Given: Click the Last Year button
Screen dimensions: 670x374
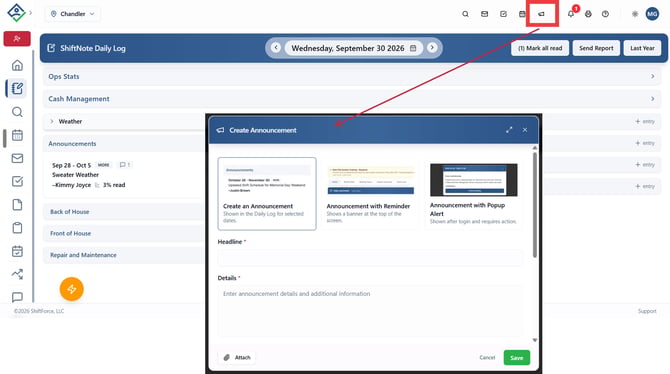Looking at the screenshot, I should (x=642, y=48).
